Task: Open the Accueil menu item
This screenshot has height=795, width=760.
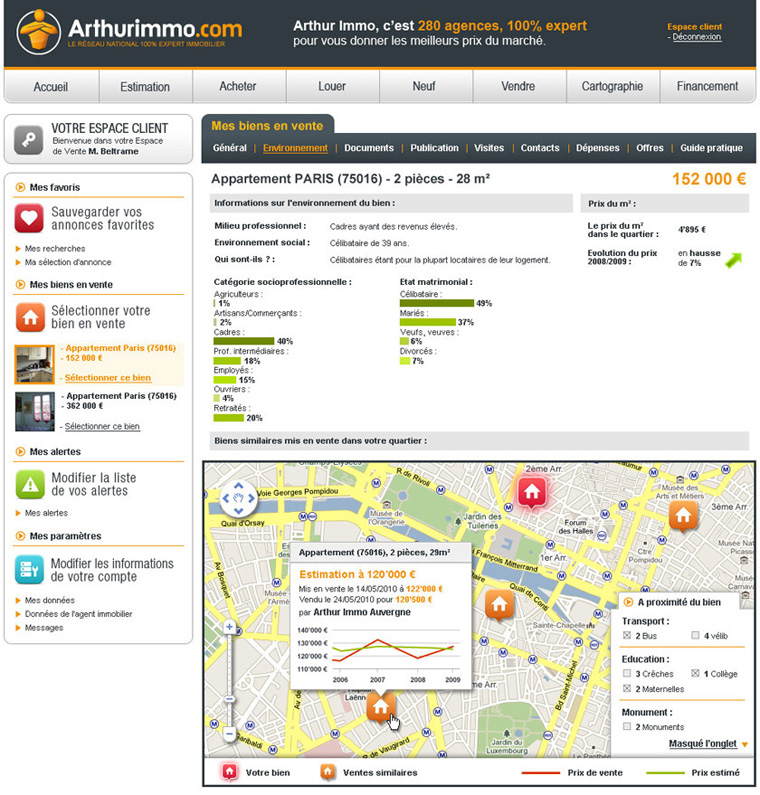Action: 51,87
